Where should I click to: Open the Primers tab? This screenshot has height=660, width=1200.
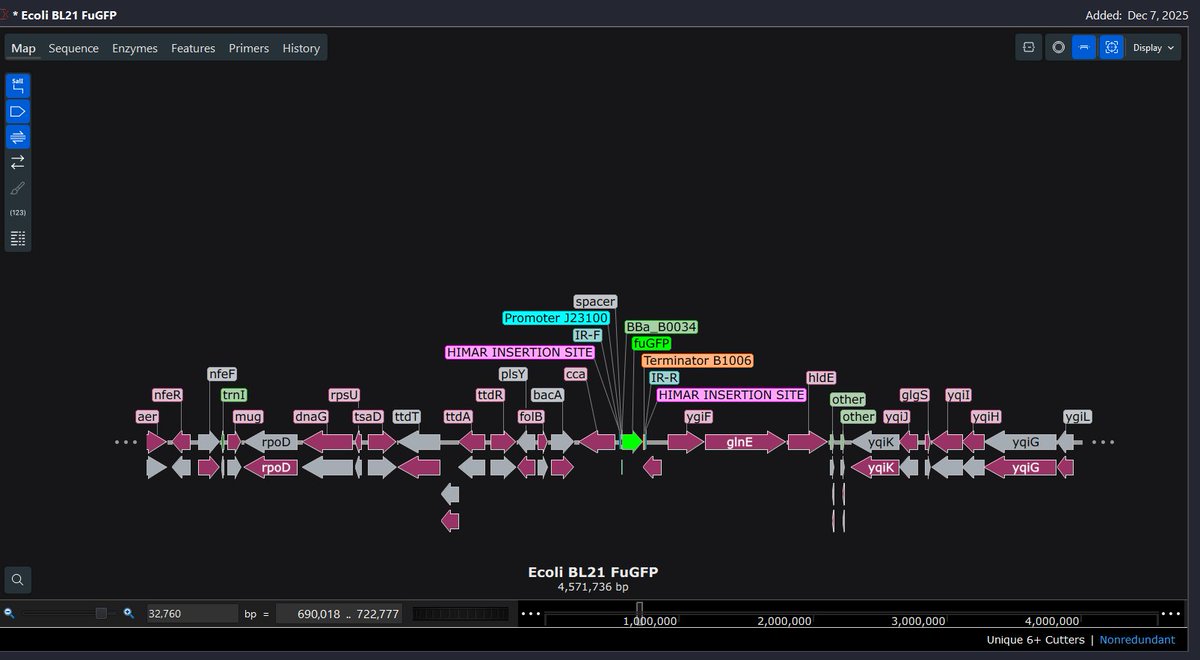pyautogui.click(x=249, y=48)
